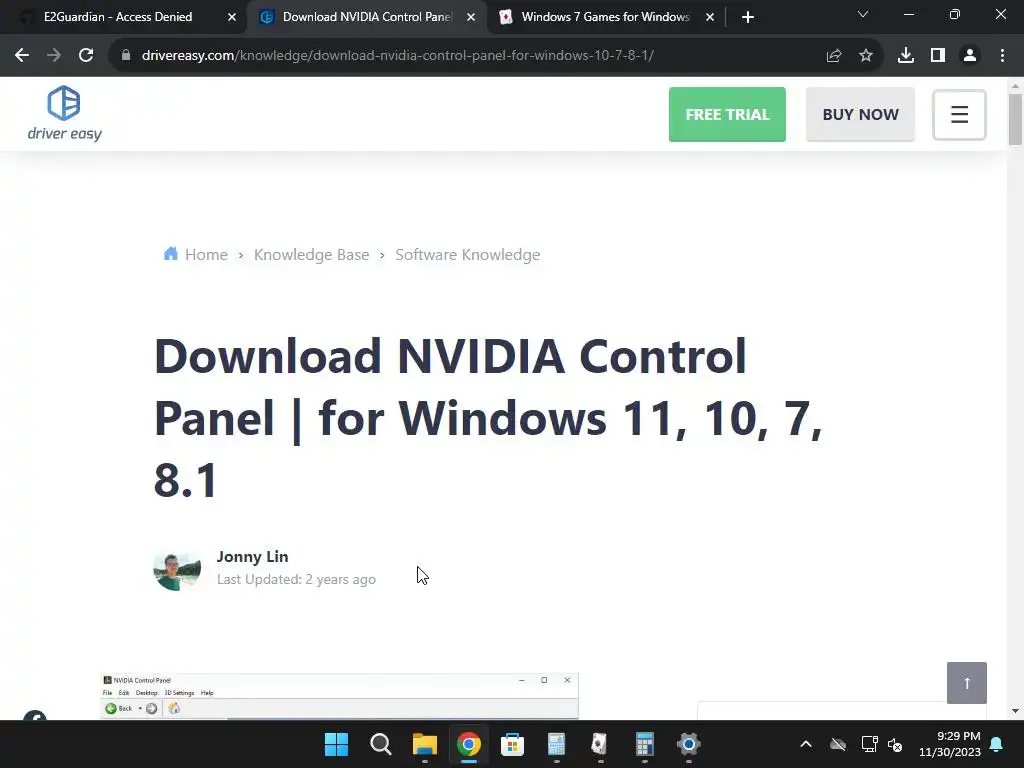Close the Download NVIDIA Control Panel tab
Viewport: 1024px width, 768px height.
pyautogui.click(x=471, y=17)
